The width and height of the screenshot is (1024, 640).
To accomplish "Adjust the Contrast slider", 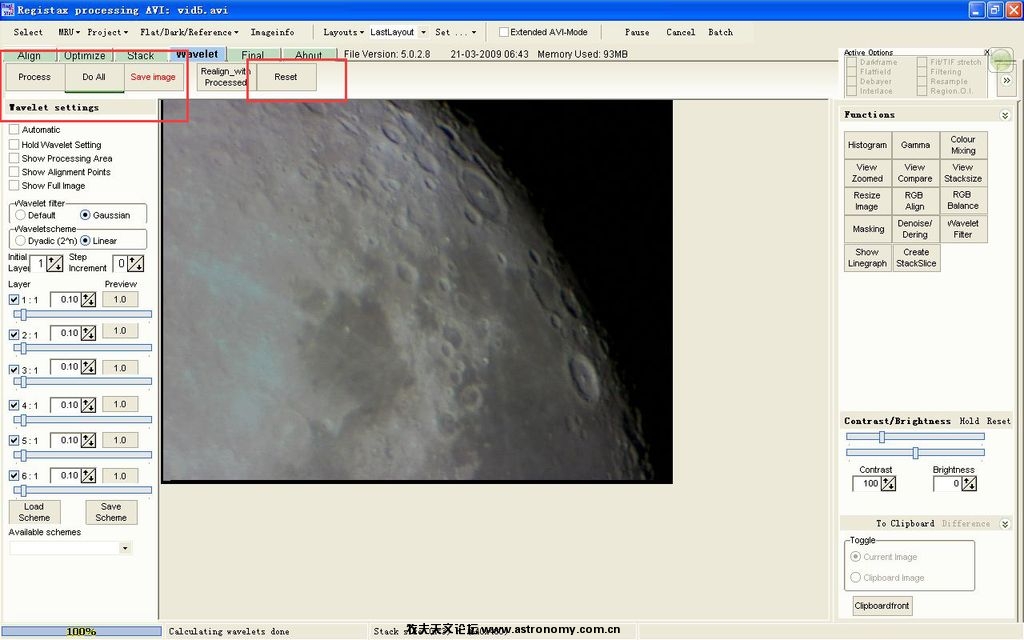I will [915, 437].
